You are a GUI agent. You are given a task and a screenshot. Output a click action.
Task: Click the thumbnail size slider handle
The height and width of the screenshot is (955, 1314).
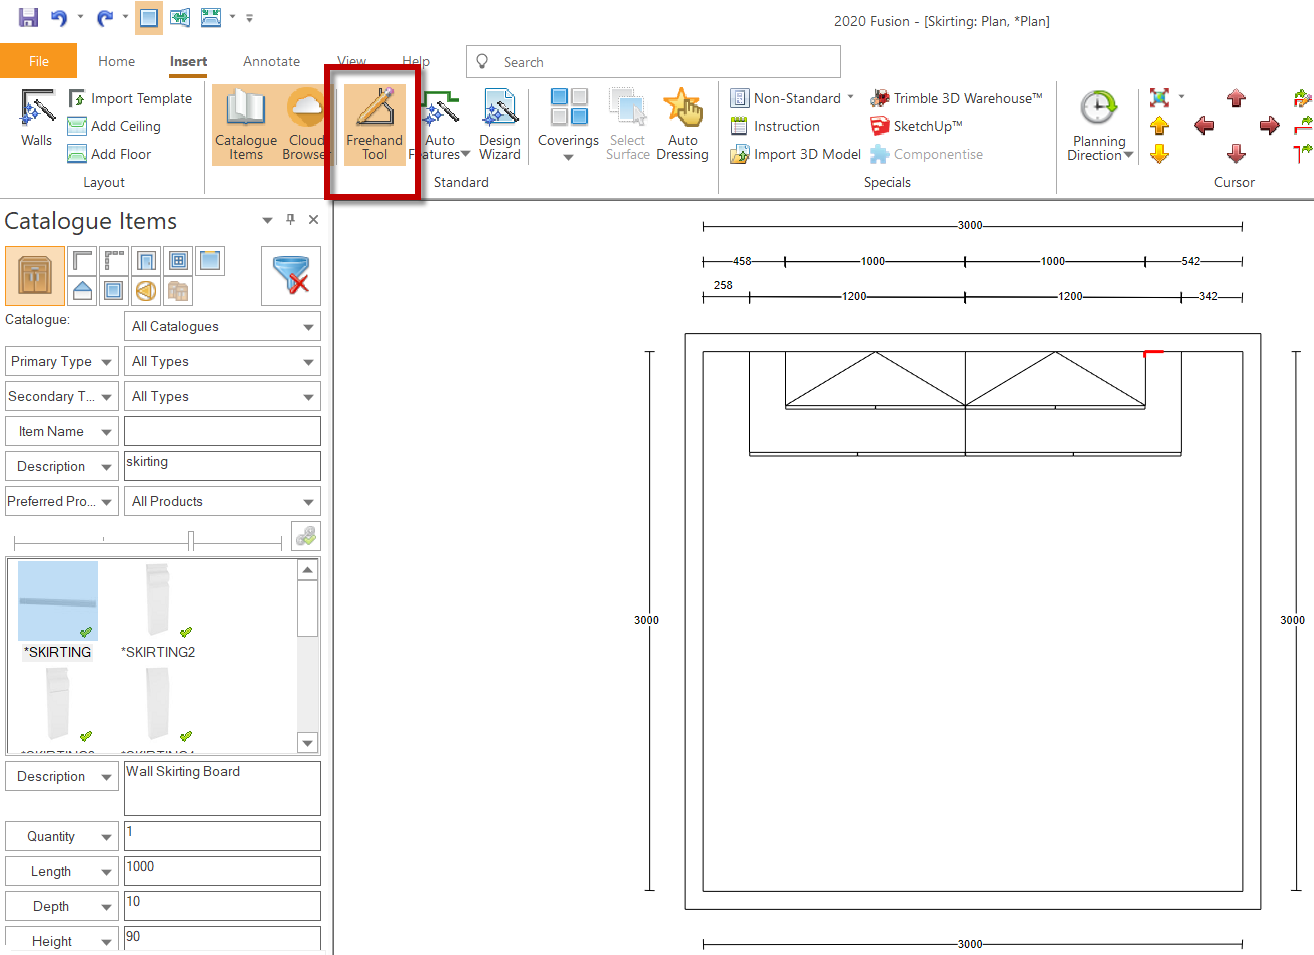190,541
